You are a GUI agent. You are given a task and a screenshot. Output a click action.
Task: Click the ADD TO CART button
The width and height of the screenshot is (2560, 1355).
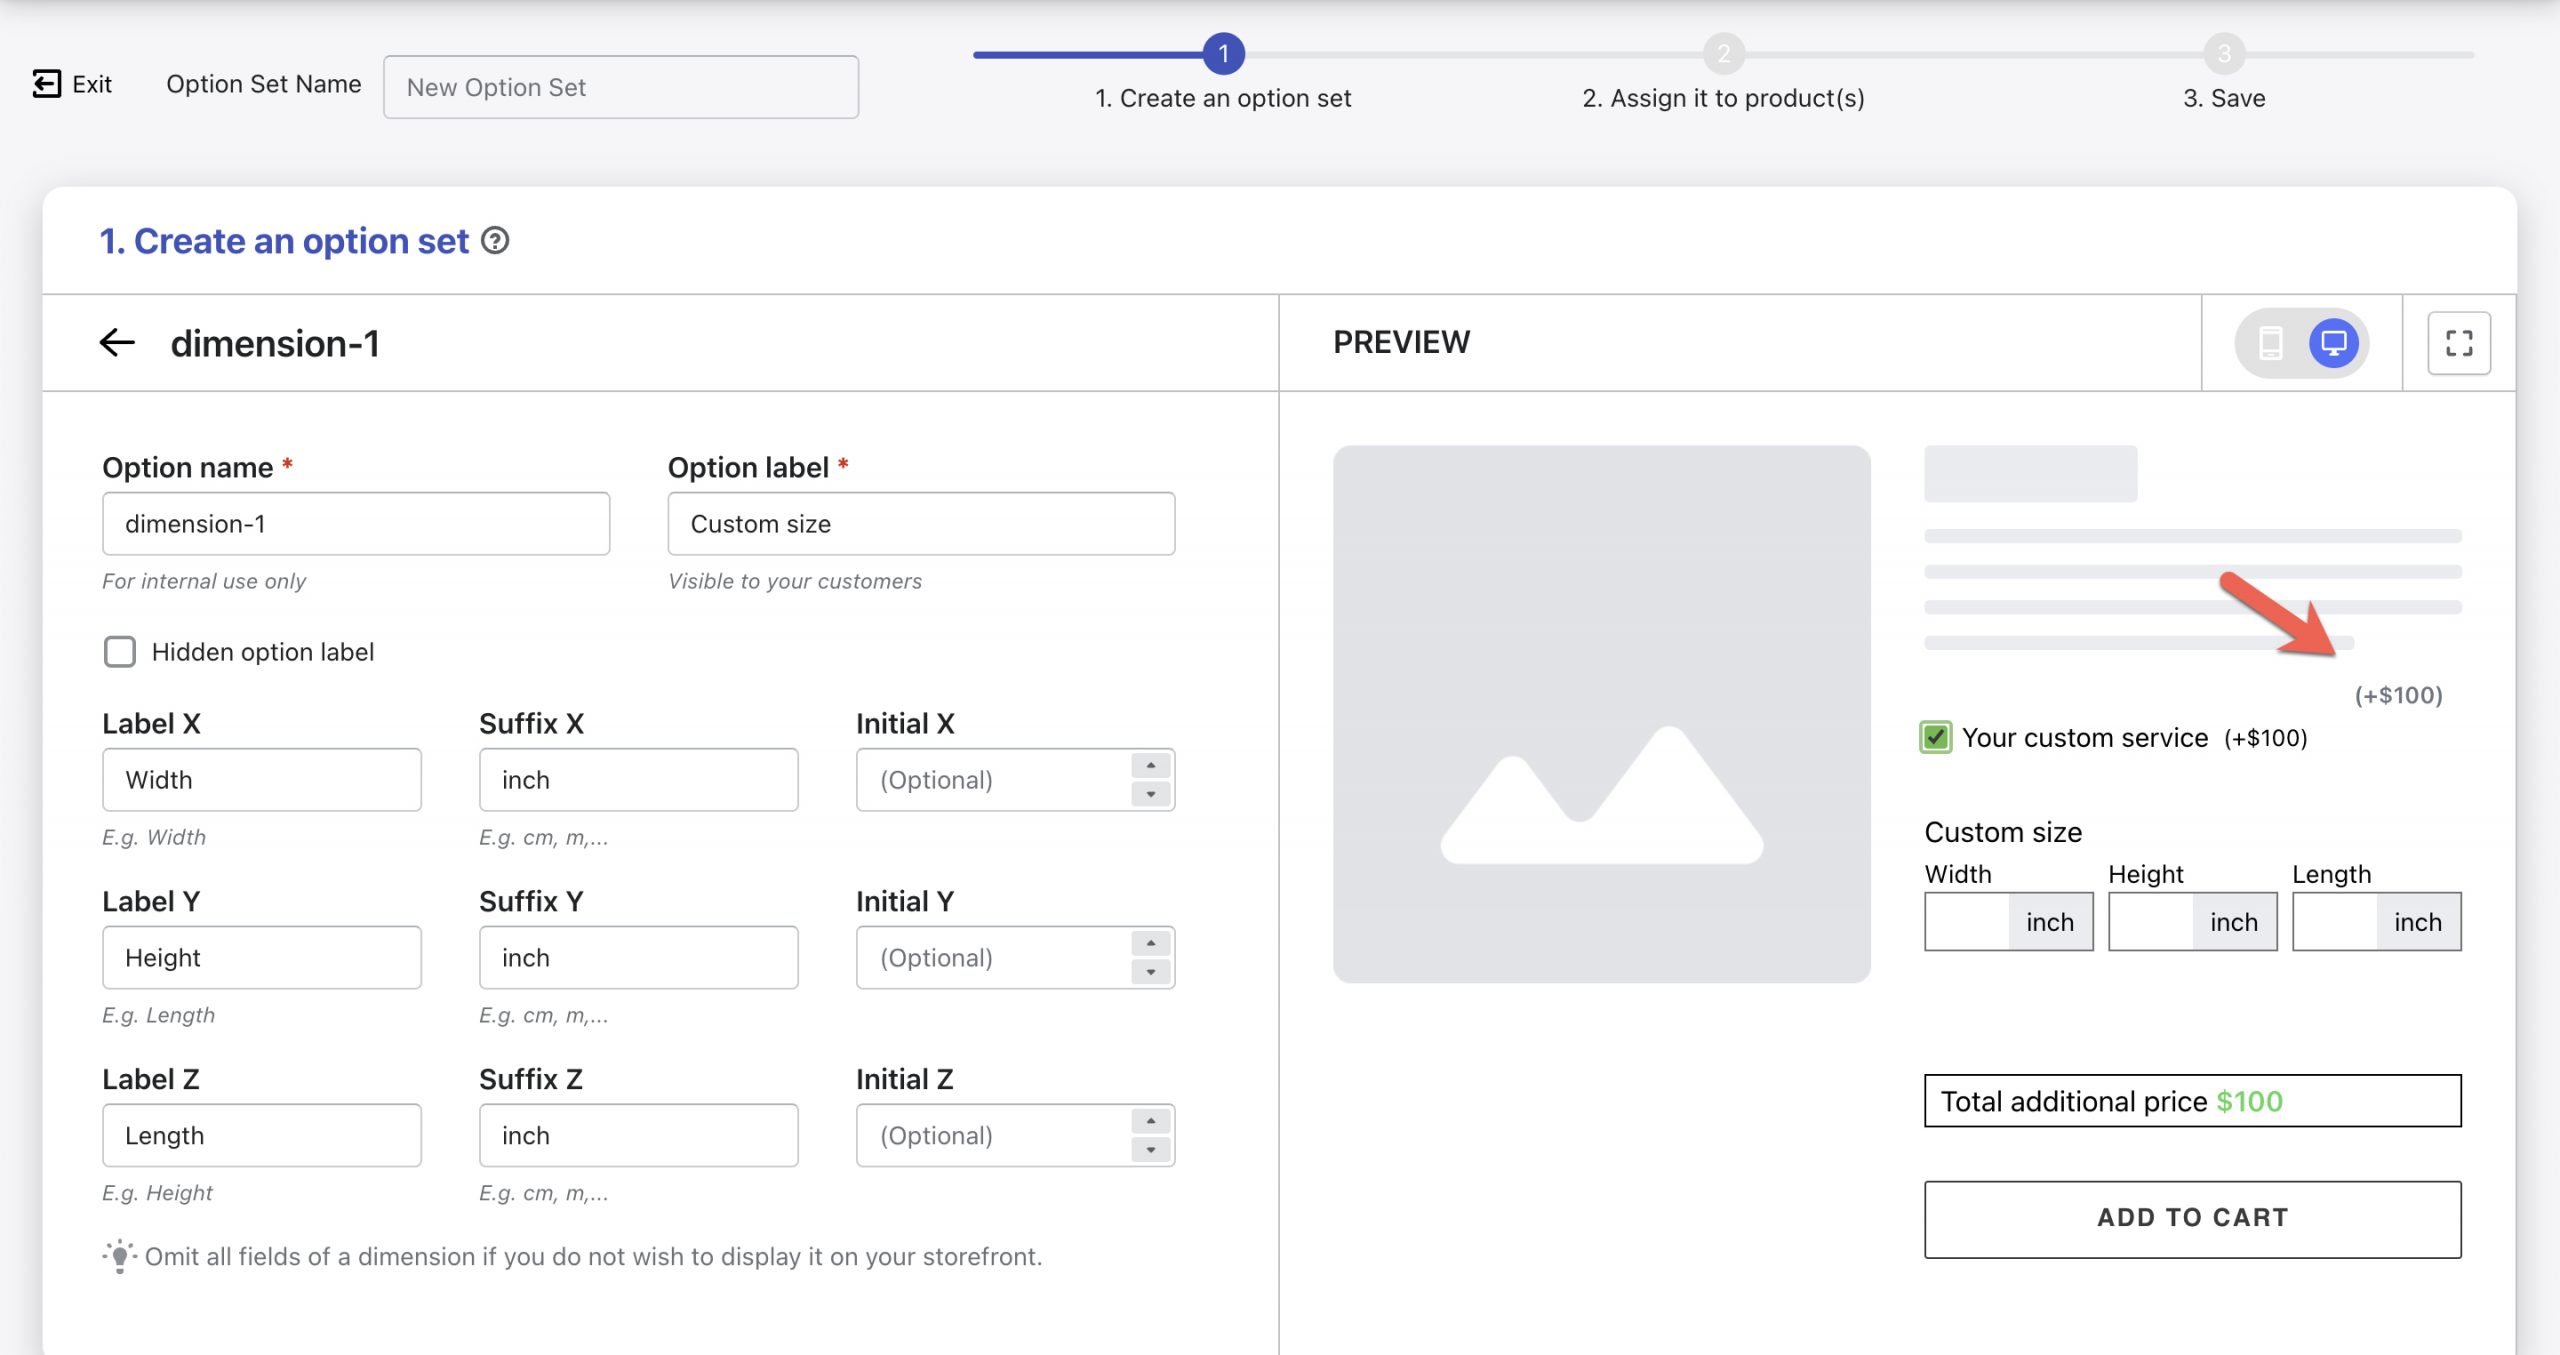[x=2193, y=1218]
